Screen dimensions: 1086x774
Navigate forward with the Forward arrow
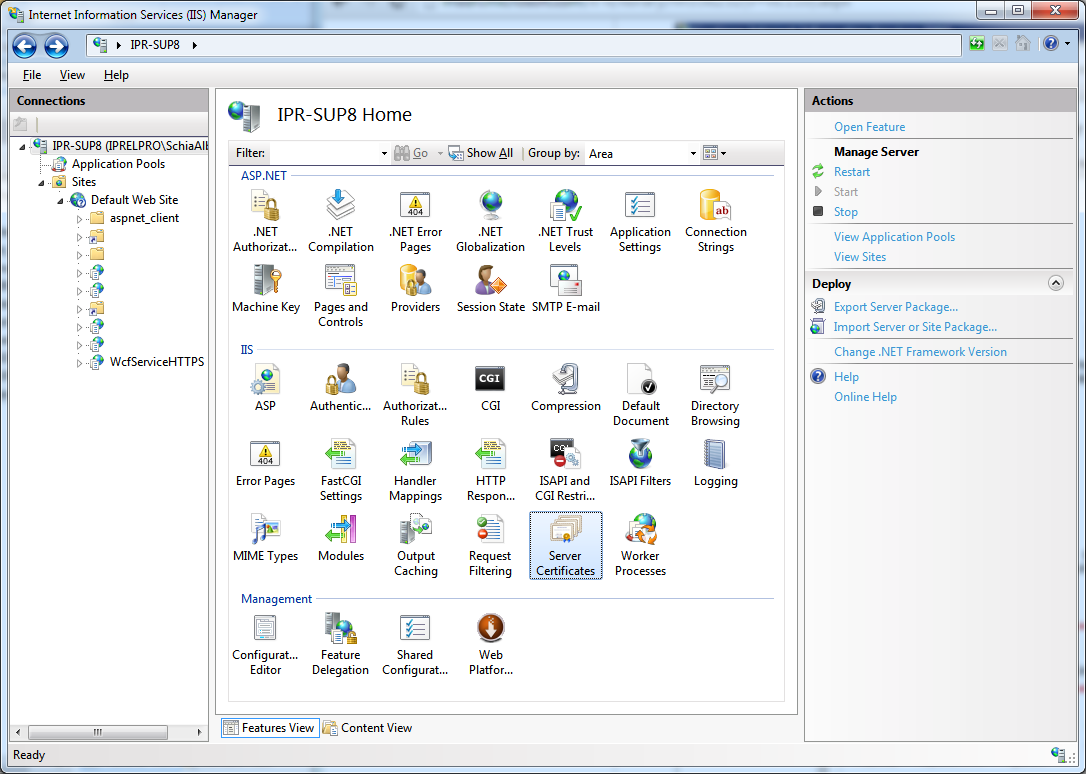click(x=56, y=46)
